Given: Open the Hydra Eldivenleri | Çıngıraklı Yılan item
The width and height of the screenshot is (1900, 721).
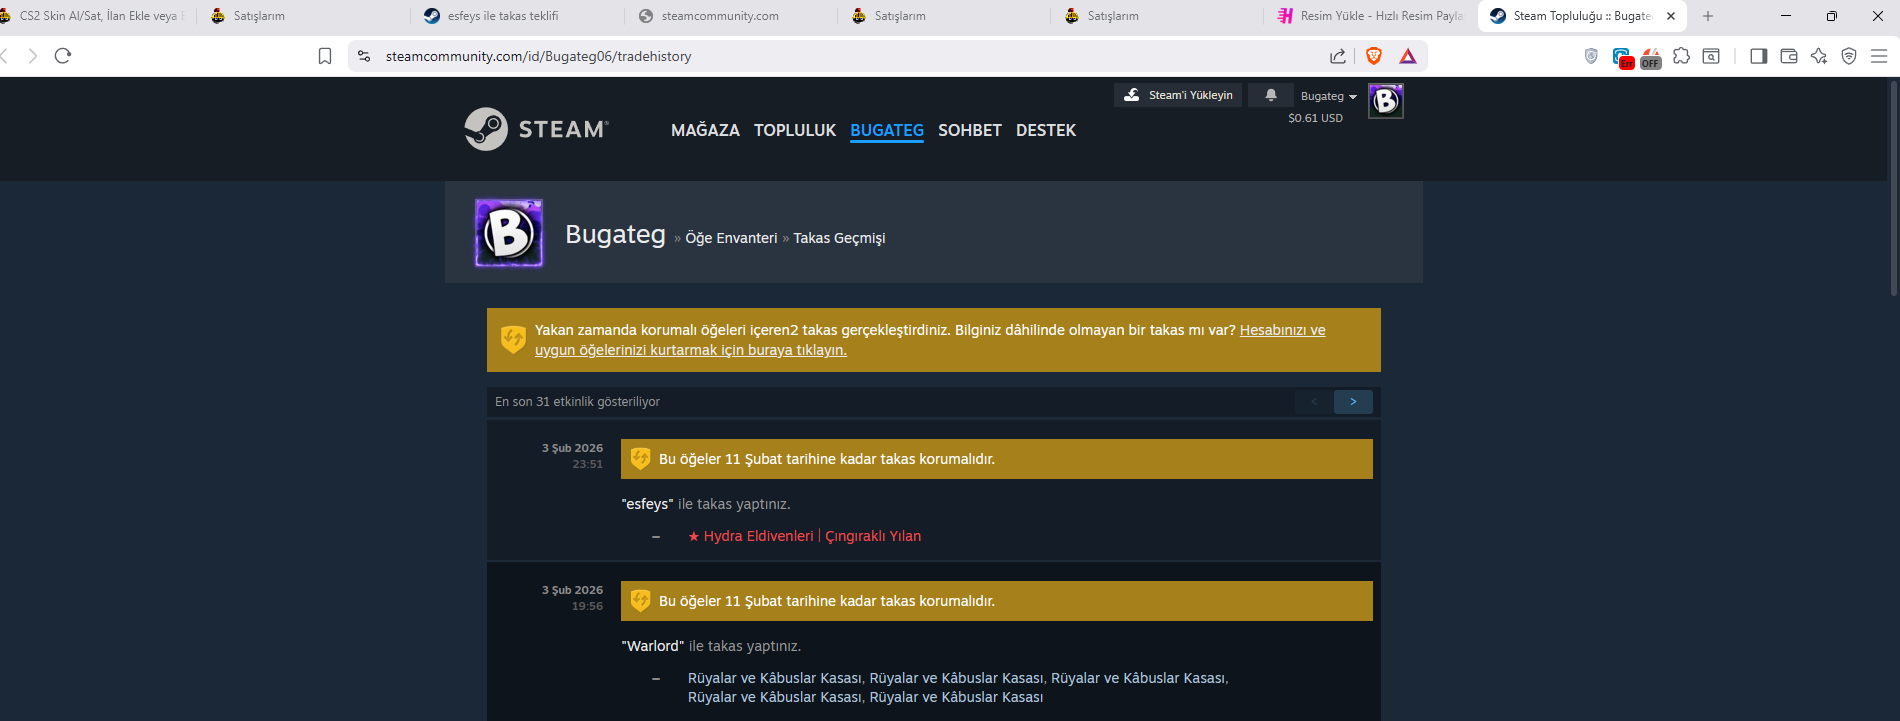Looking at the screenshot, I should coord(804,536).
